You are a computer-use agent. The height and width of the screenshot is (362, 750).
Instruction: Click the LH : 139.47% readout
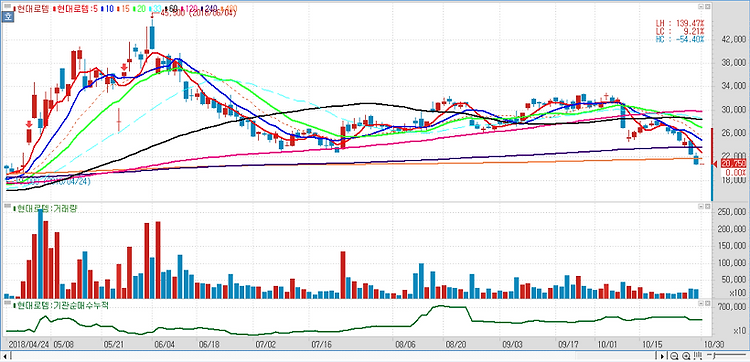click(x=680, y=23)
